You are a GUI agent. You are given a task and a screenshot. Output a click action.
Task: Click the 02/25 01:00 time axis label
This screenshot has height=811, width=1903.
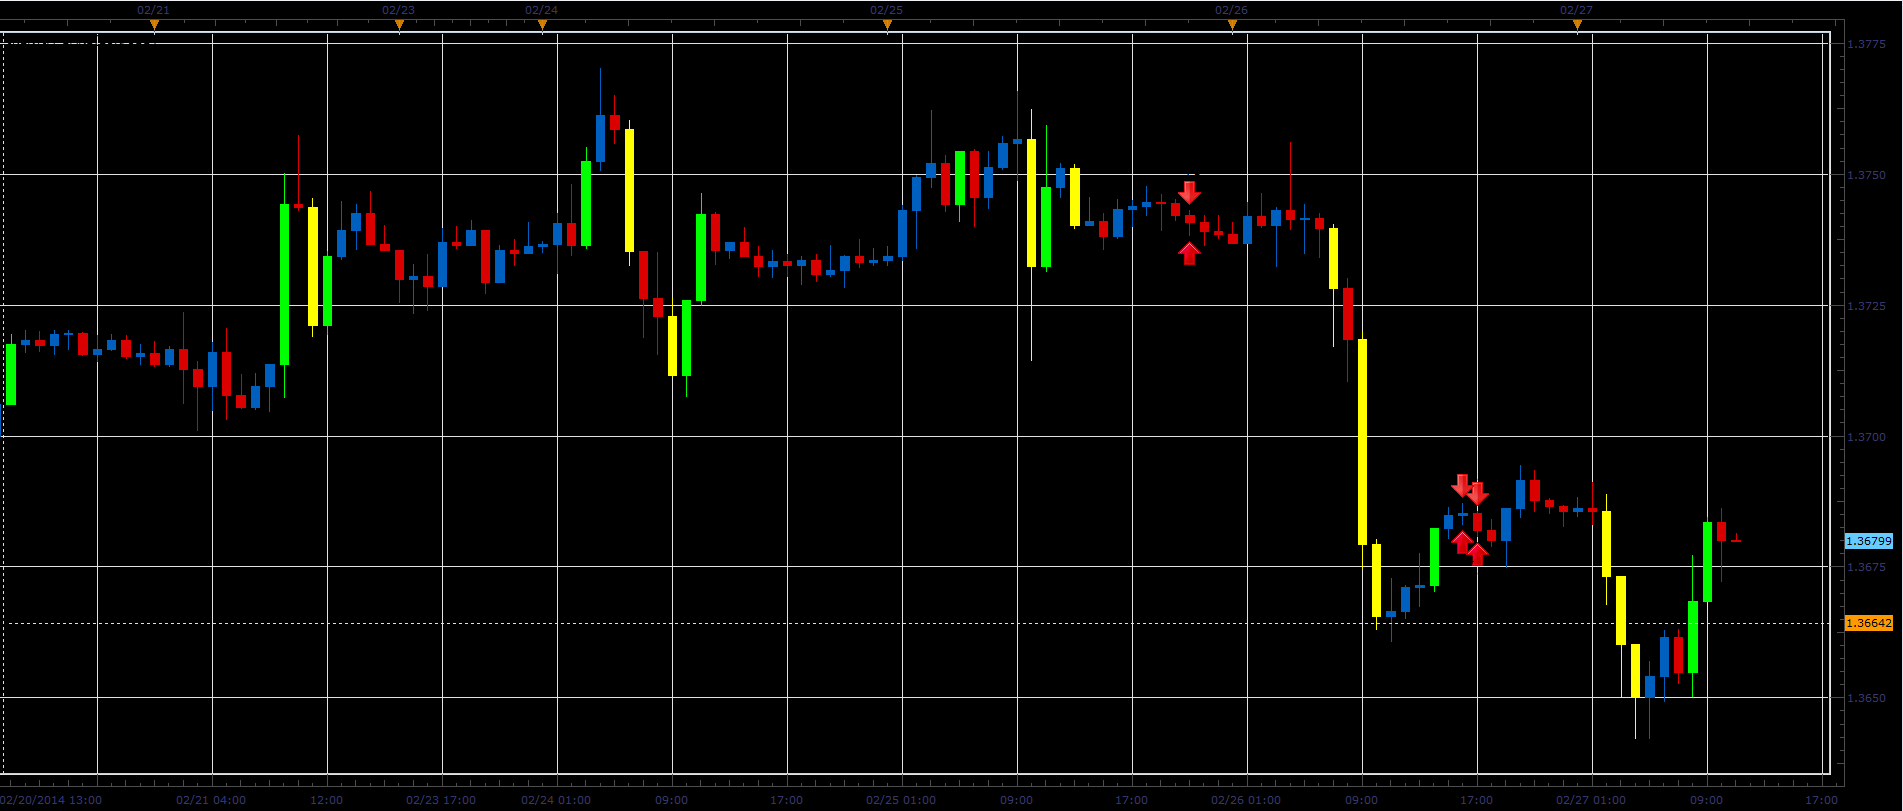pos(902,800)
